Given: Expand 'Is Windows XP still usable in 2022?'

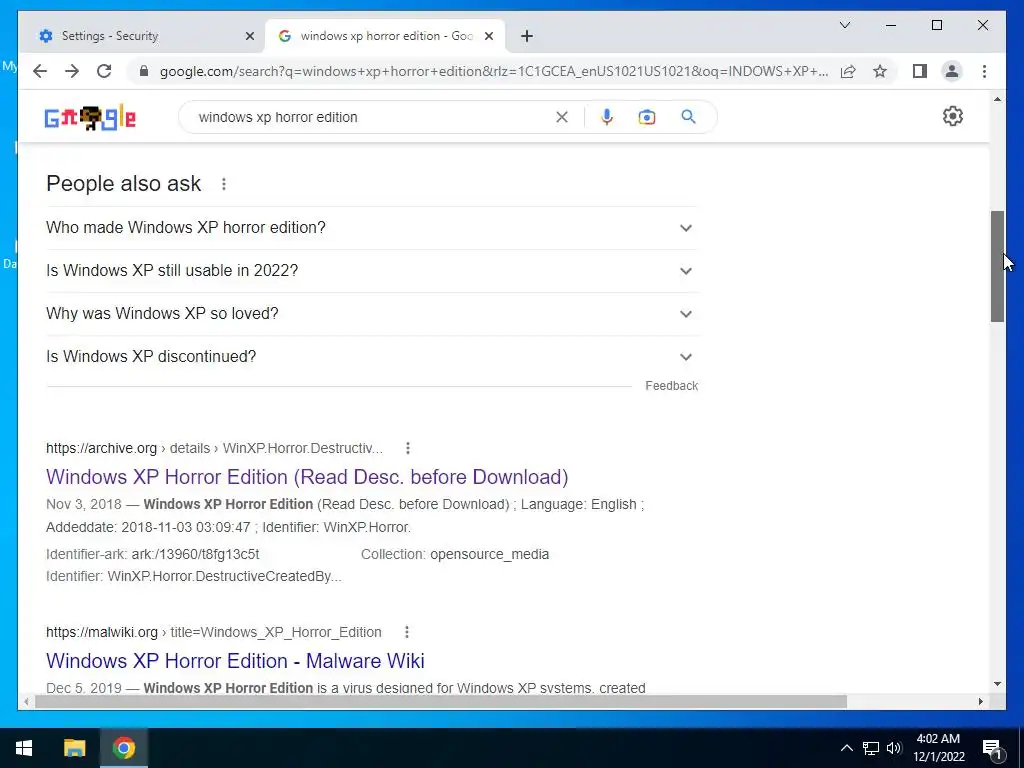Looking at the screenshot, I should pyautogui.click(x=372, y=271).
